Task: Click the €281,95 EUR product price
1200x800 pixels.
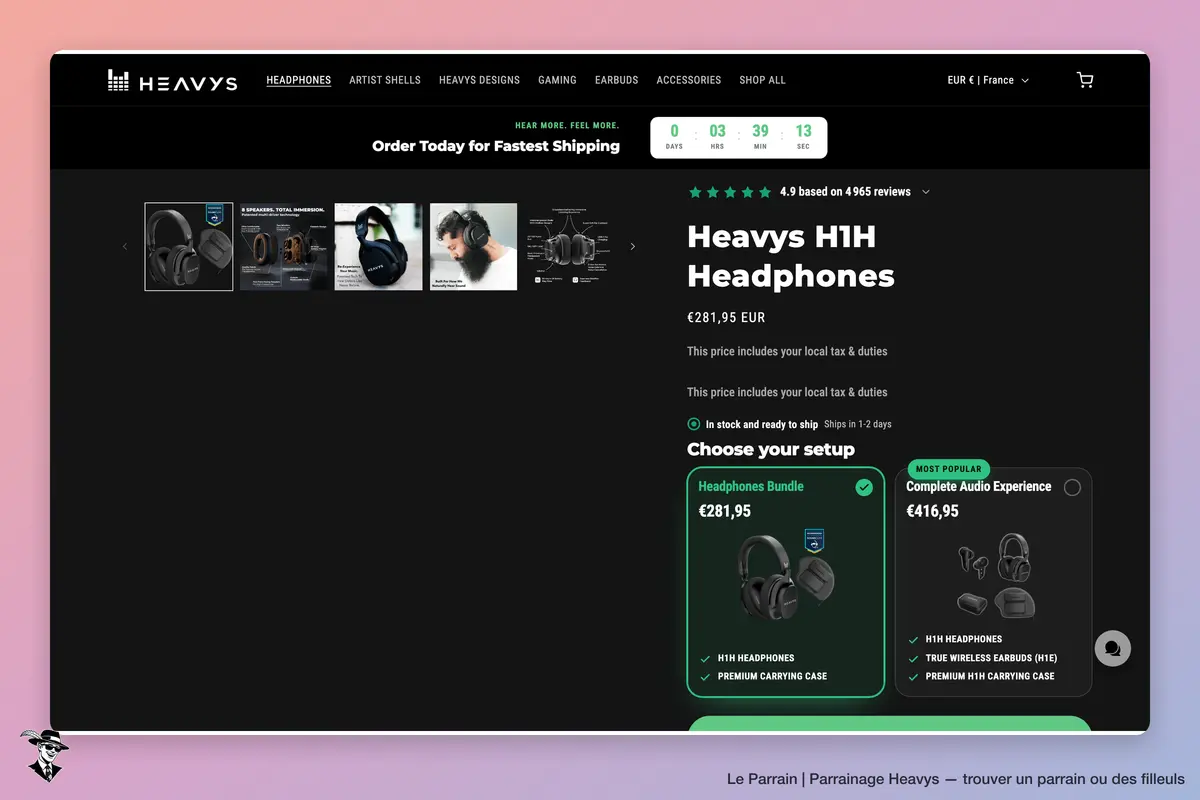Action: tap(726, 318)
